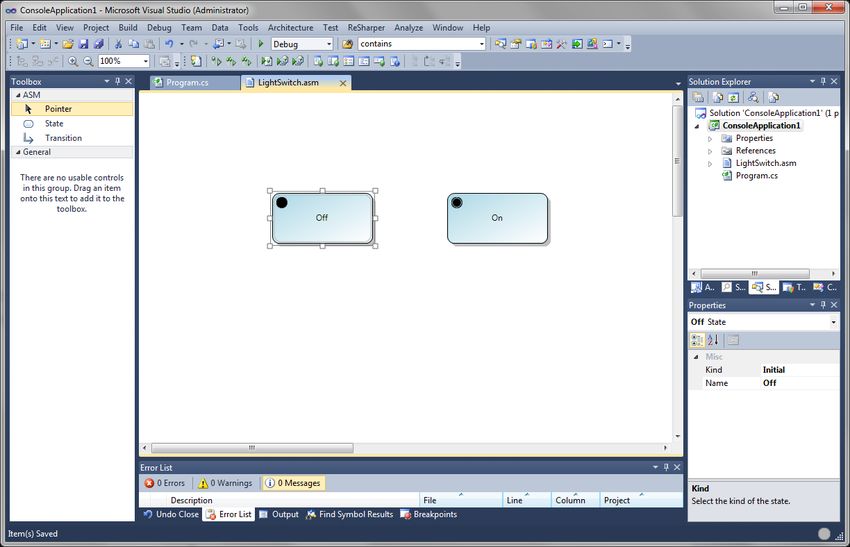Open the 'contains' find combo box dropdown

(481, 44)
